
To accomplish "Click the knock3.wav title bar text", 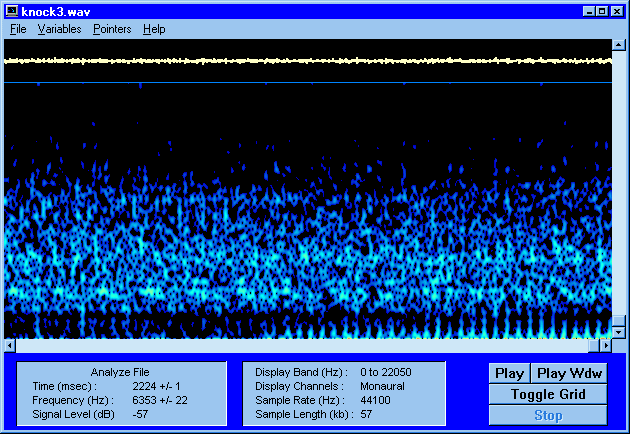I will click(56, 12).
